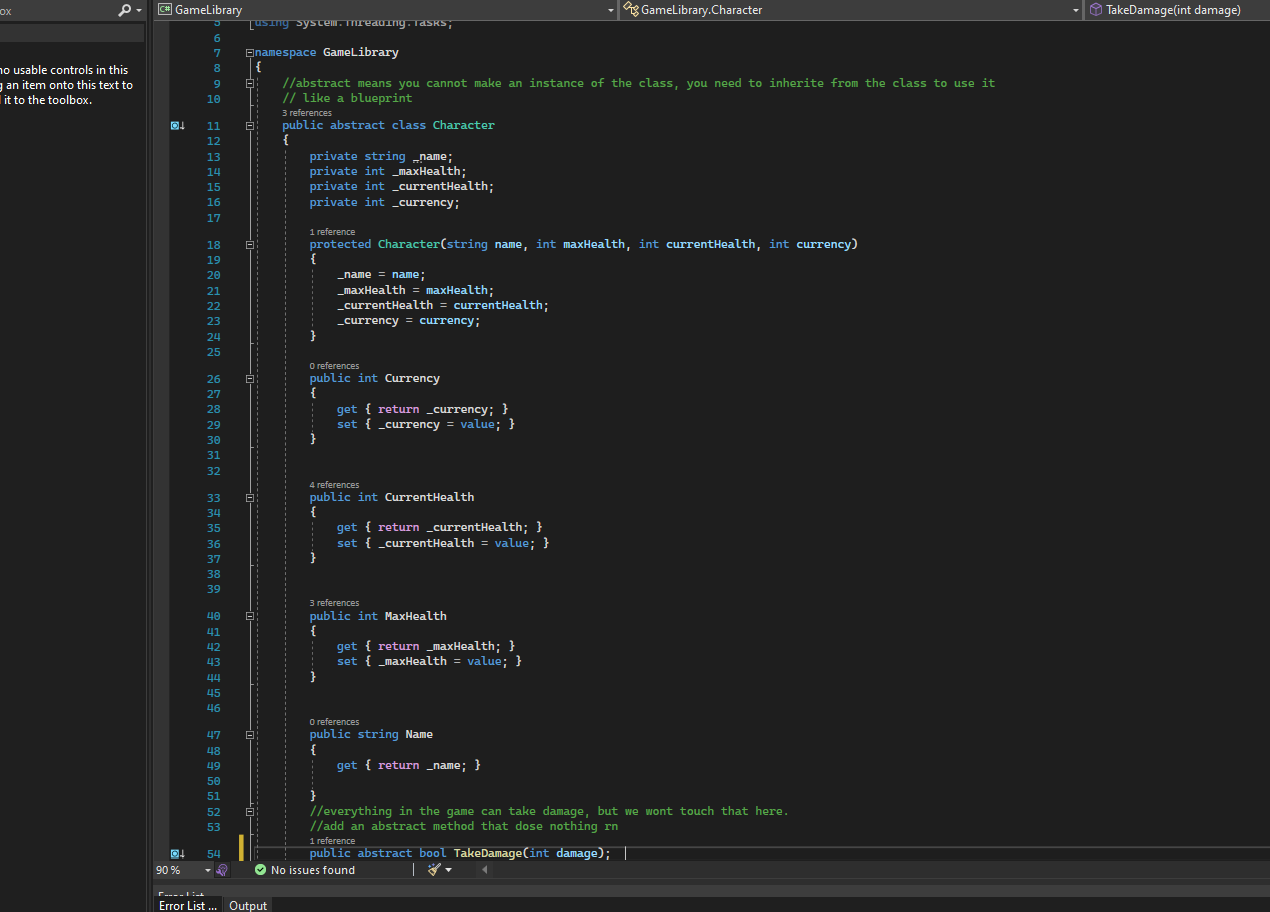The height and width of the screenshot is (912, 1270).
Task: Open the 90 % zoom level dropdown
Action: (x=208, y=870)
